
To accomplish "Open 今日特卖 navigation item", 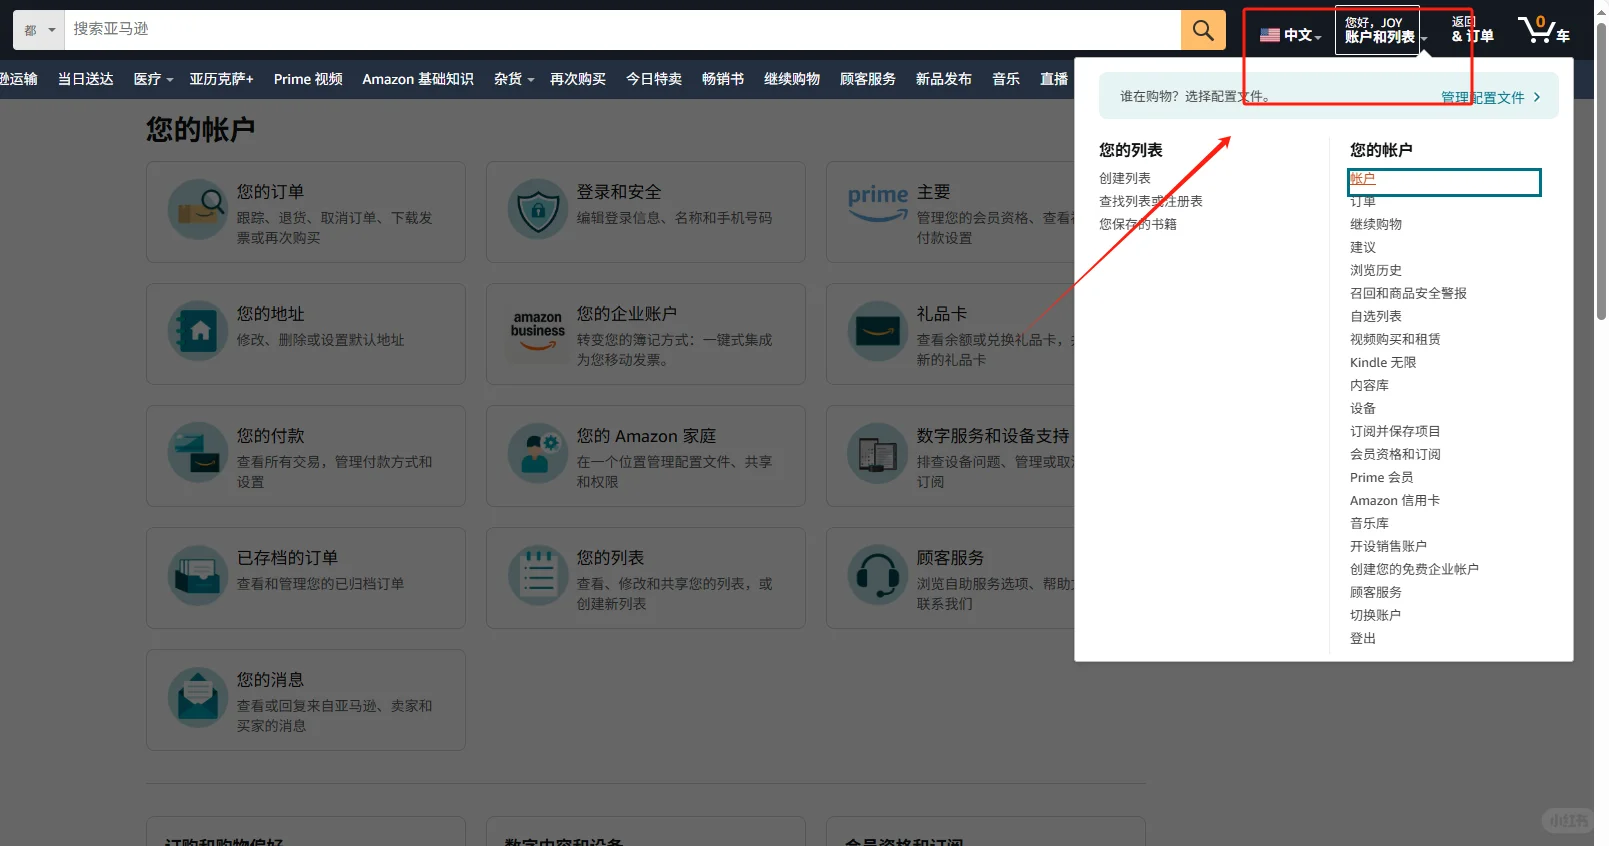I will [x=654, y=79].
